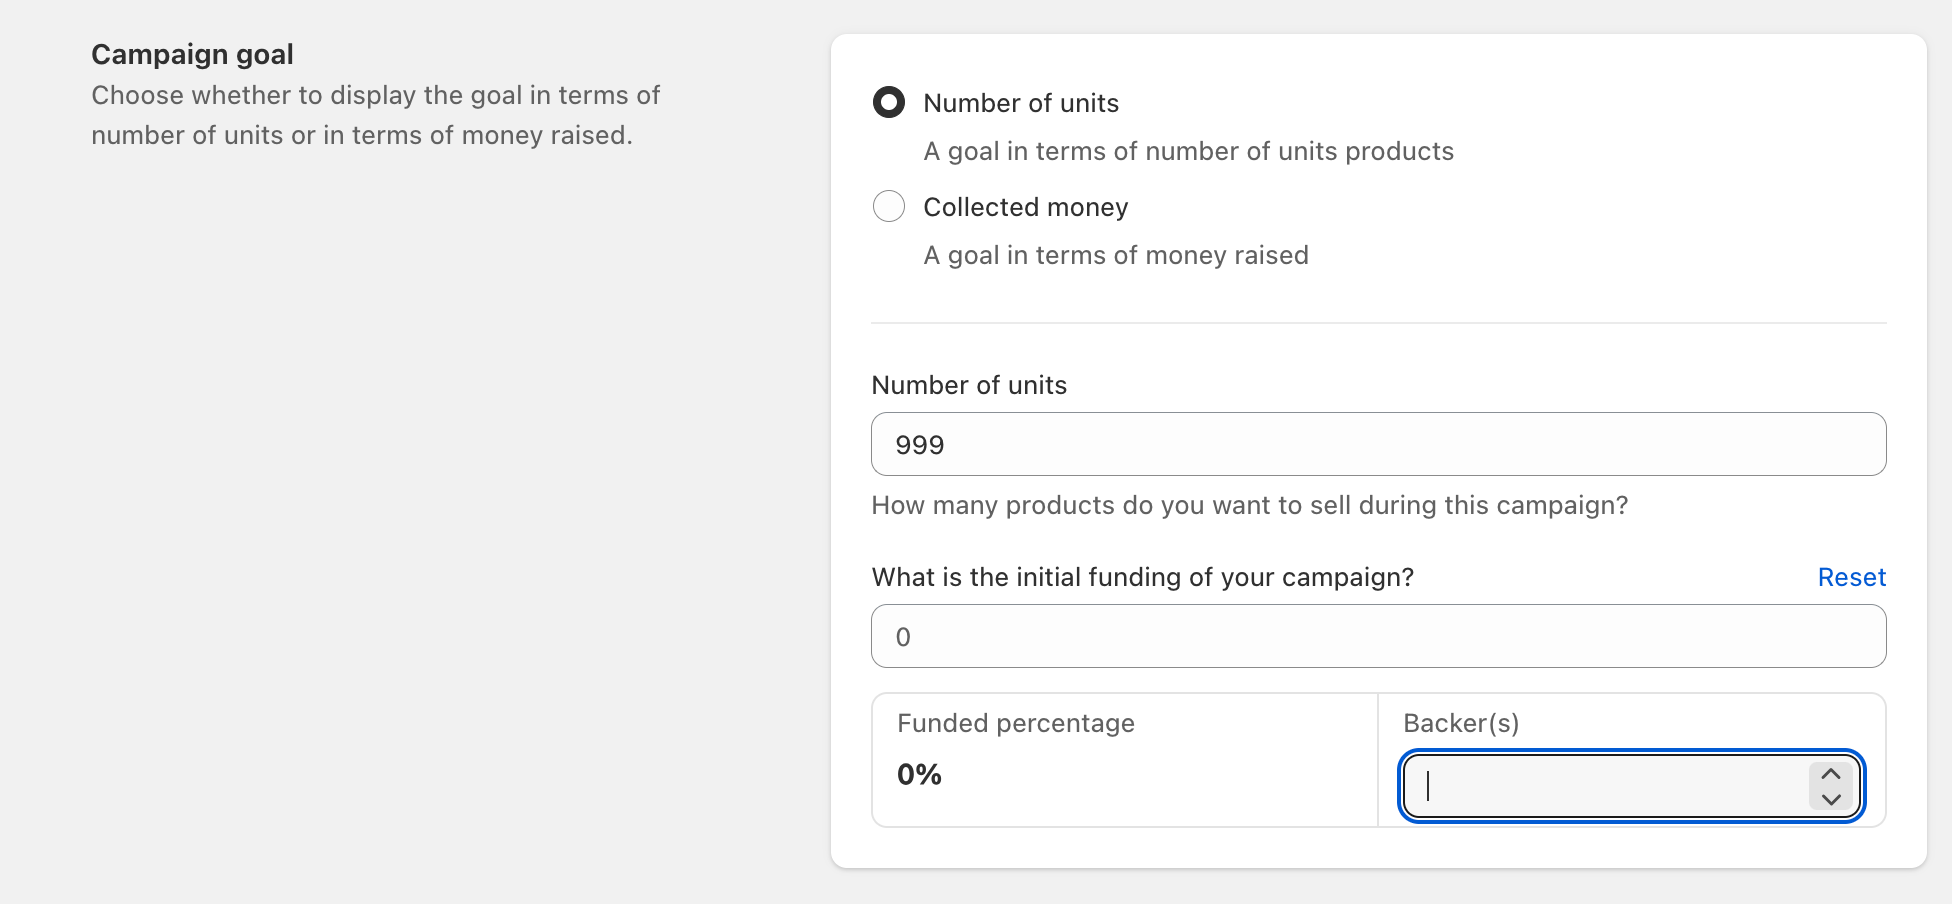Viewport: 1952px width, 904px height.
Task: Click the Funded percentage 0% value
Action: point(919,774)
